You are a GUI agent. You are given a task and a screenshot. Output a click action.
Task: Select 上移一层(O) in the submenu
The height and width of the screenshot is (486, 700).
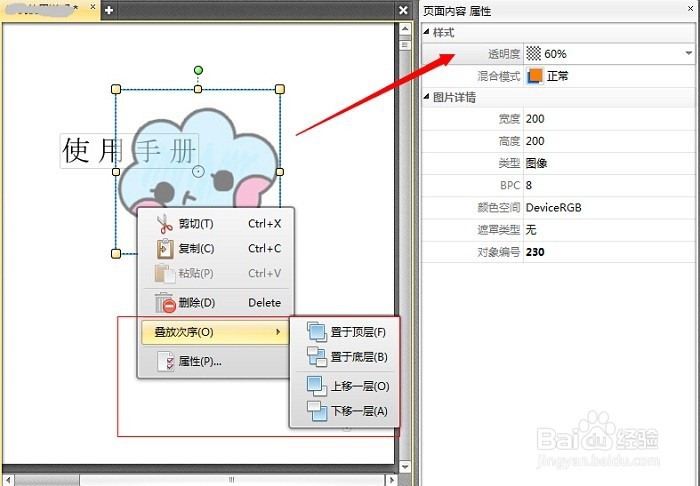345,386
